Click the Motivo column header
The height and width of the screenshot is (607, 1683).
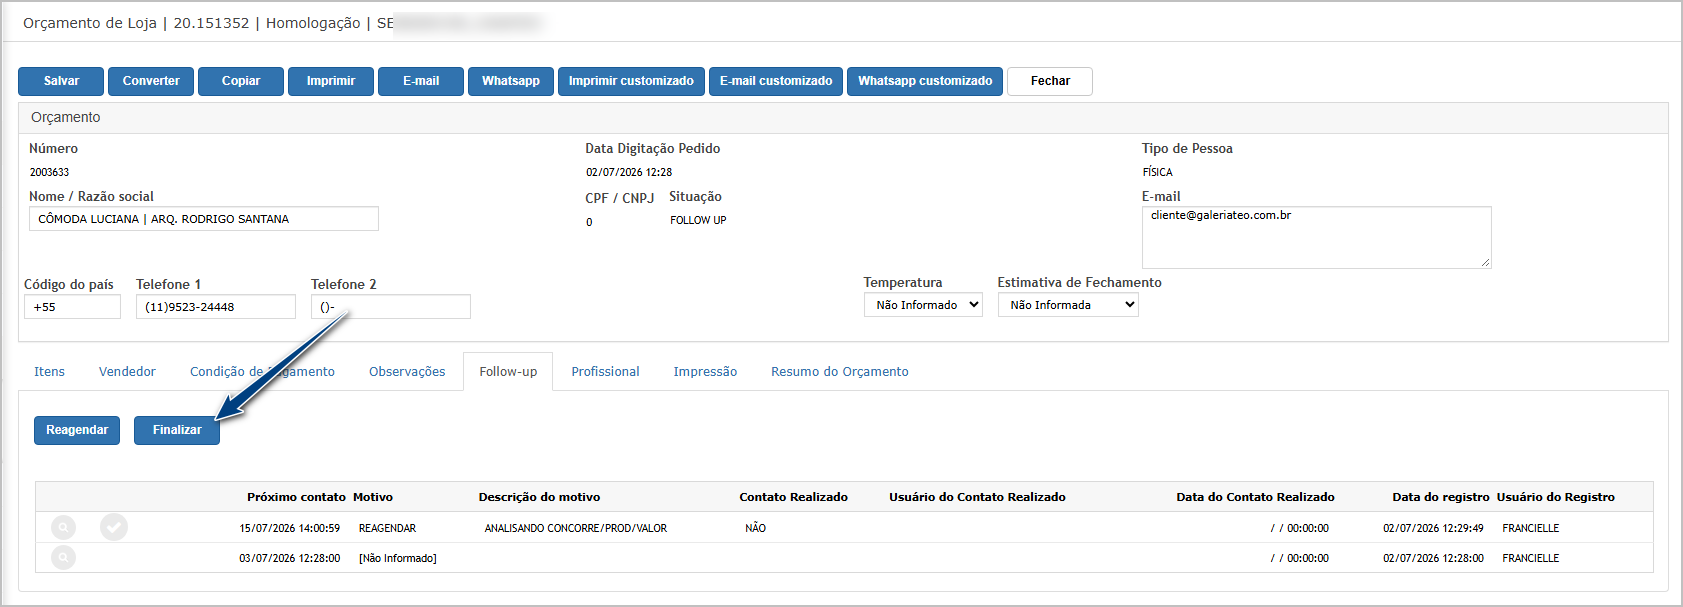point(373,497)
